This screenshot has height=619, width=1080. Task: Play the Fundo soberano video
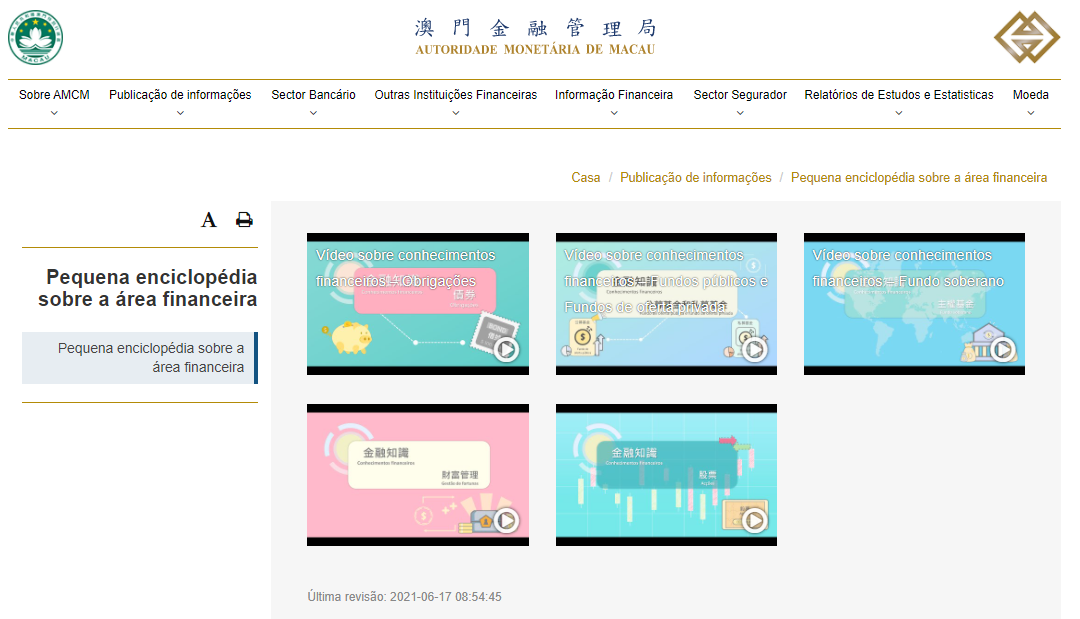click(x=1003, y=349)
